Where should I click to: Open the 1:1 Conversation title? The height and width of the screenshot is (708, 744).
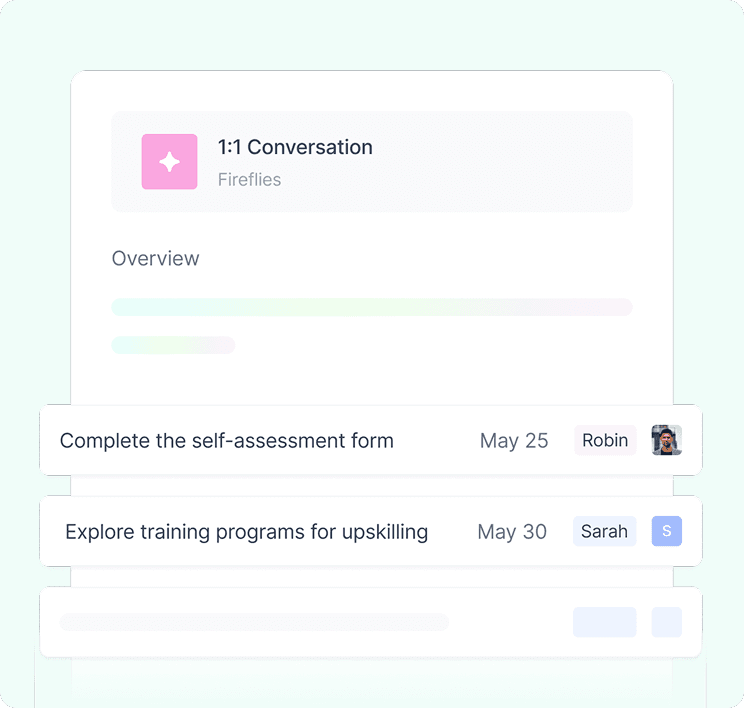pyautogui.click(x=295, y=147)
